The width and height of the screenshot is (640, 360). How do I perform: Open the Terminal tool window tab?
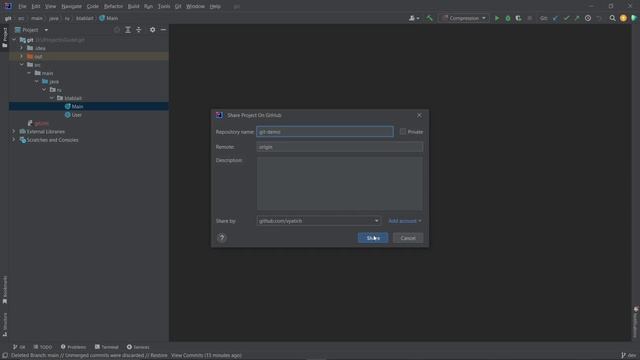[107, 347]
